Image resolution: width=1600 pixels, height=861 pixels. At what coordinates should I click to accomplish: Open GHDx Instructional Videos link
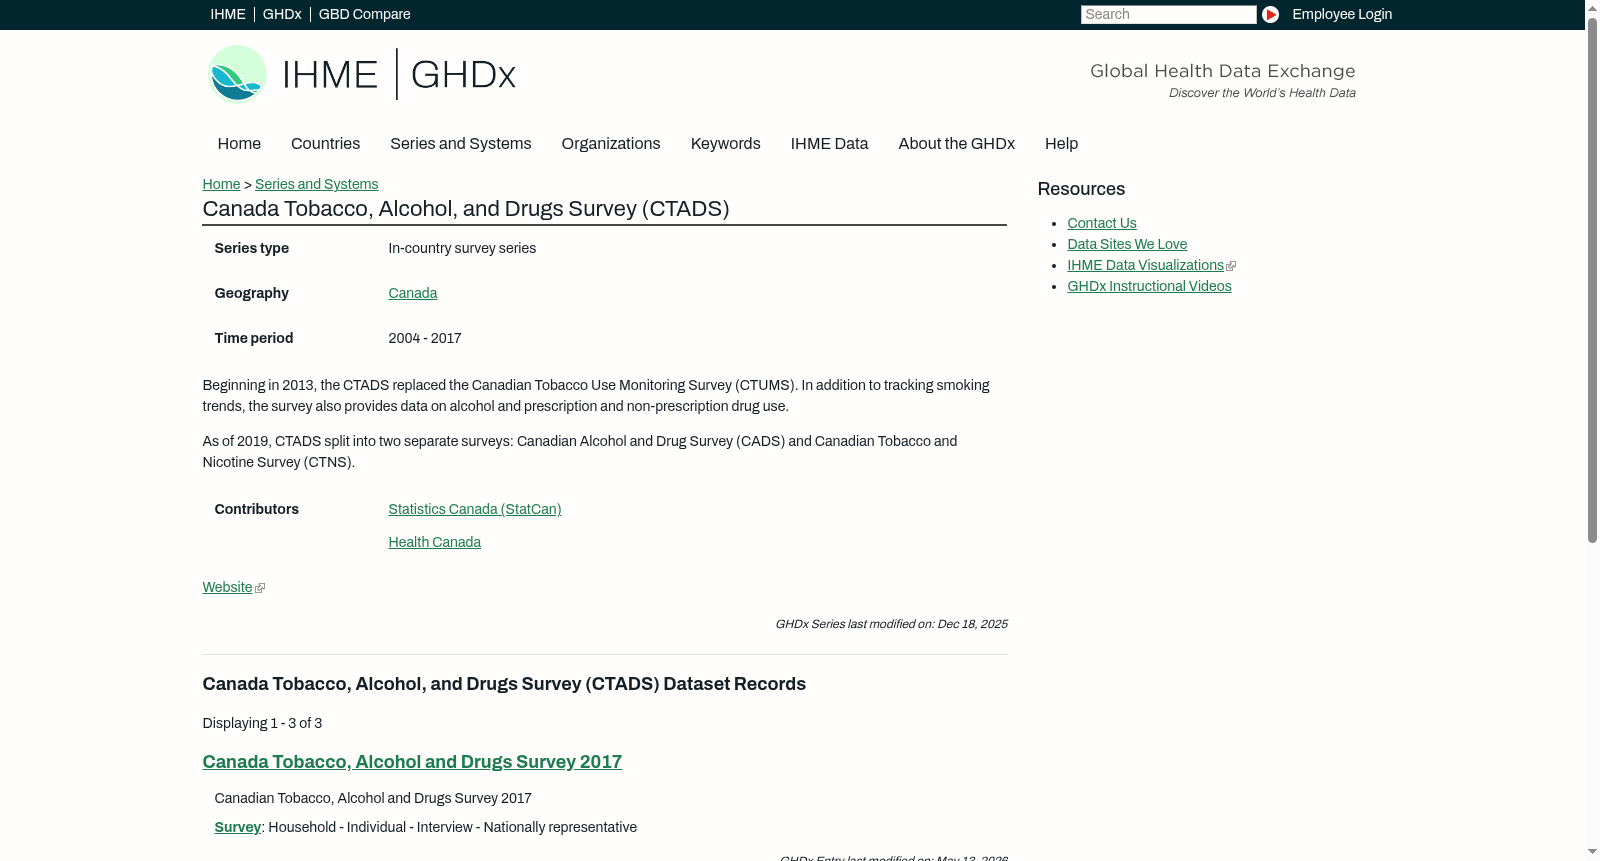point(1149,286)
